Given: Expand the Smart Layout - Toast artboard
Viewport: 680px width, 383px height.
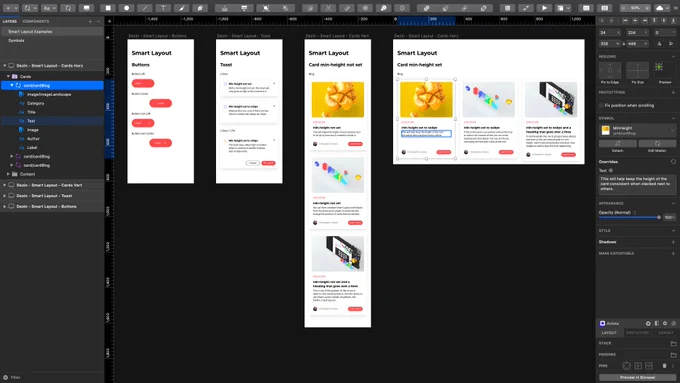Looking at the screenshot, I should (x=5, y=196).
